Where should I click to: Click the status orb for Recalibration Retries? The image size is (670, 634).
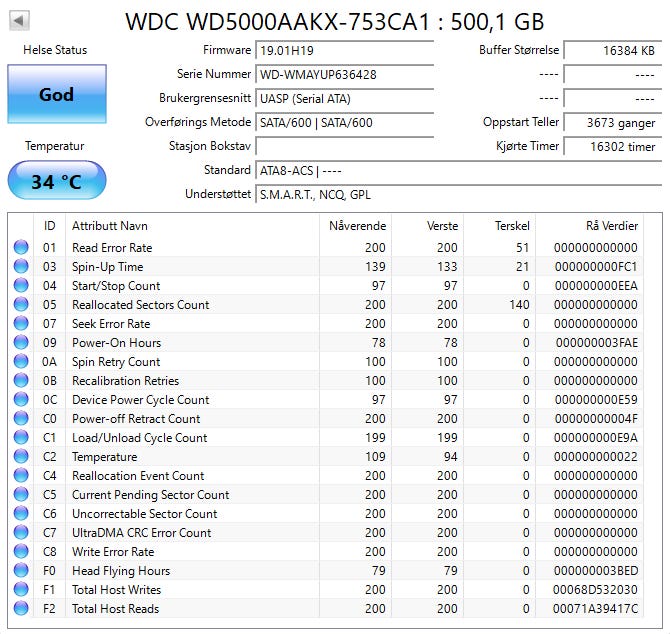21,380
